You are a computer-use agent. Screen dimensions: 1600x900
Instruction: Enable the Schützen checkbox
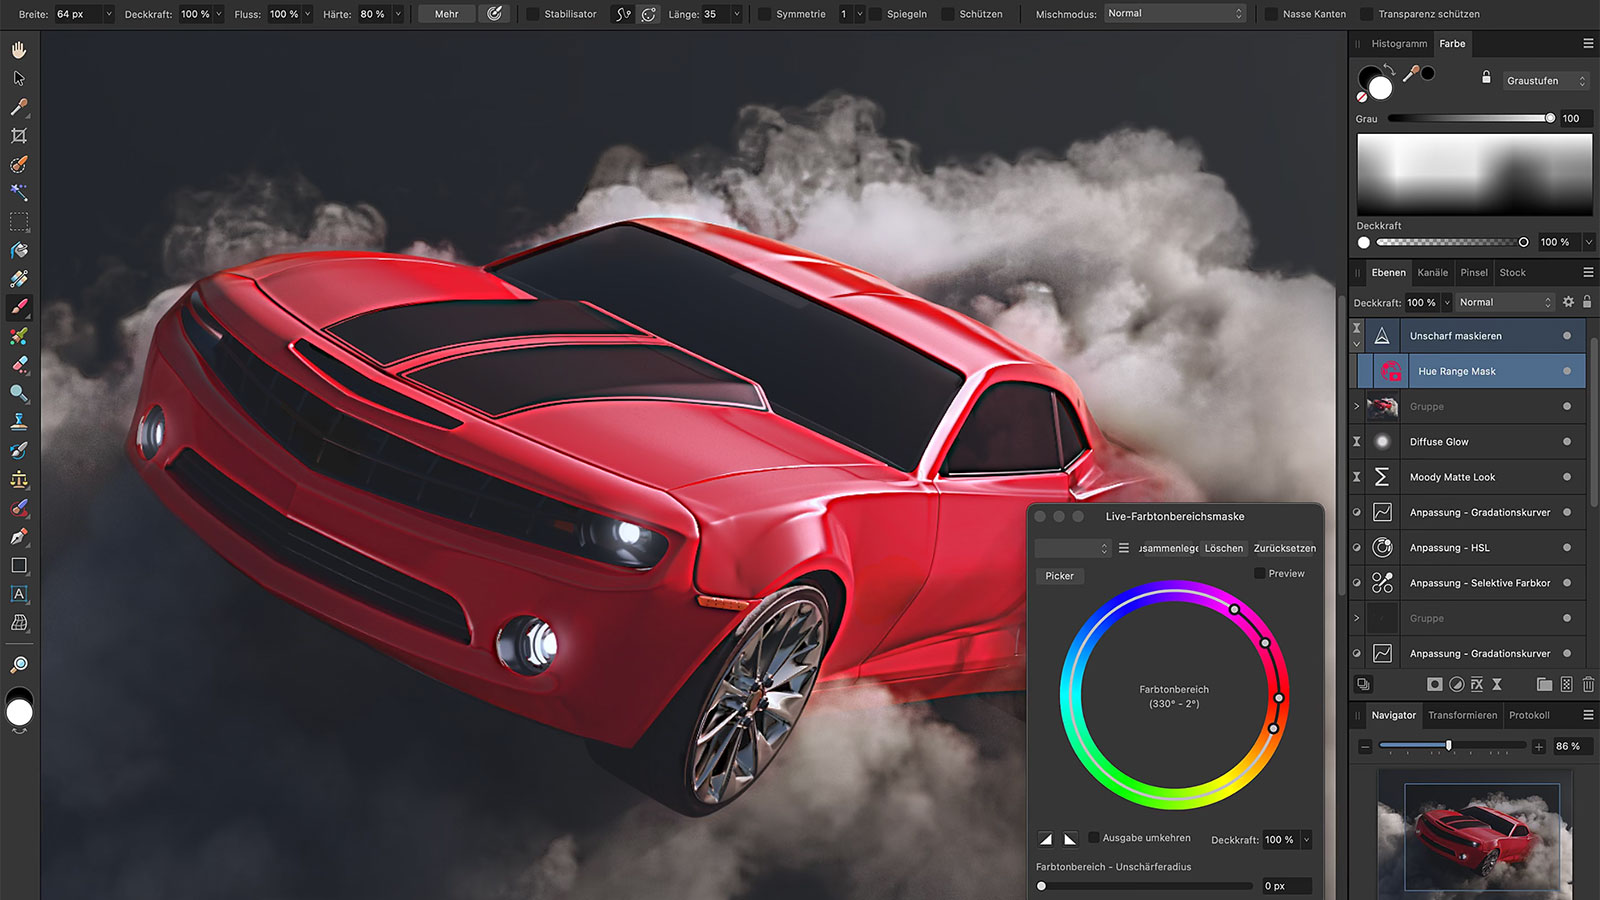948,14
